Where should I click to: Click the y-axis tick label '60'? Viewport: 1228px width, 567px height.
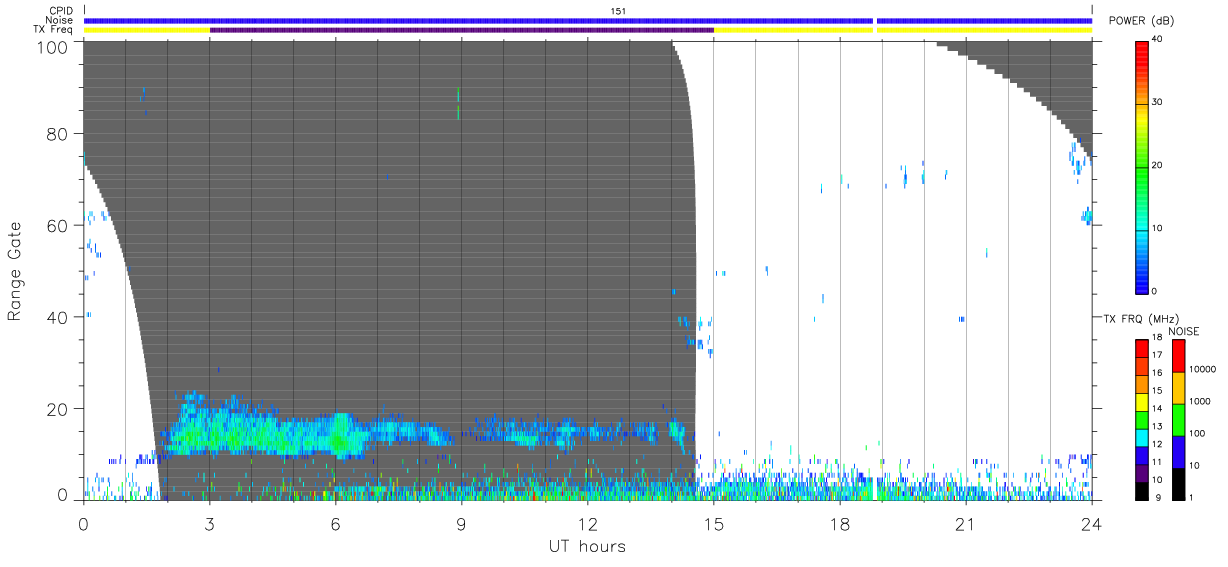coord(58,226)
